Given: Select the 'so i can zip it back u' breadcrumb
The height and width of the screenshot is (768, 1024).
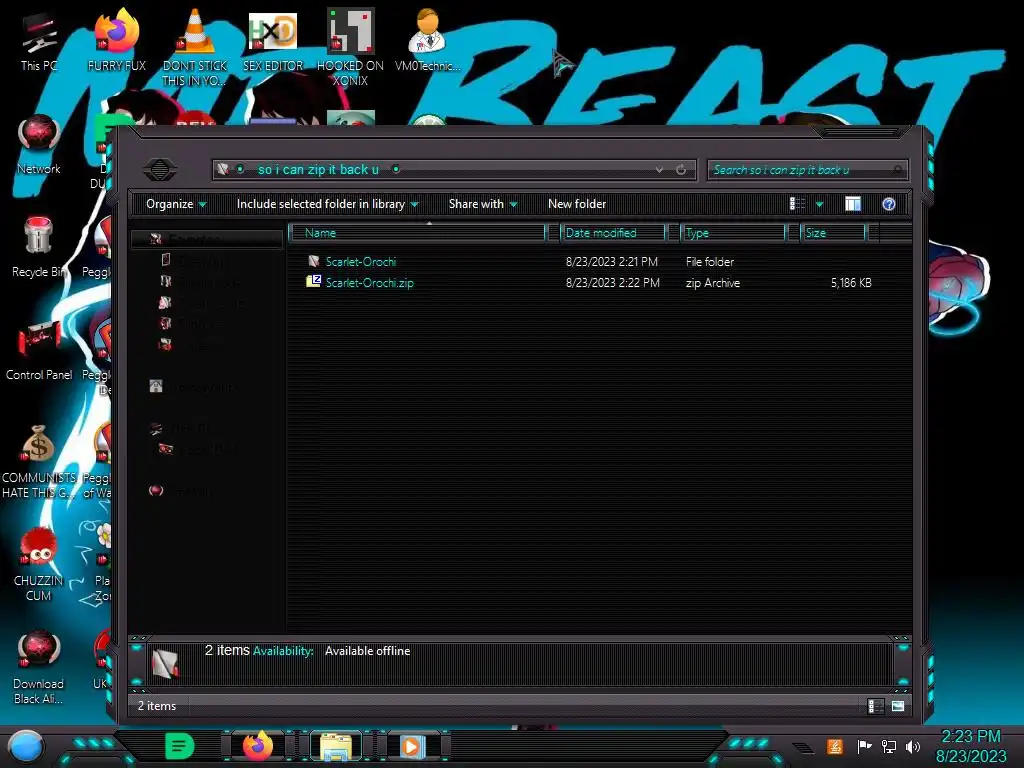Looking at the screenshot, I should pyautogui.click(x=318, y=170).
